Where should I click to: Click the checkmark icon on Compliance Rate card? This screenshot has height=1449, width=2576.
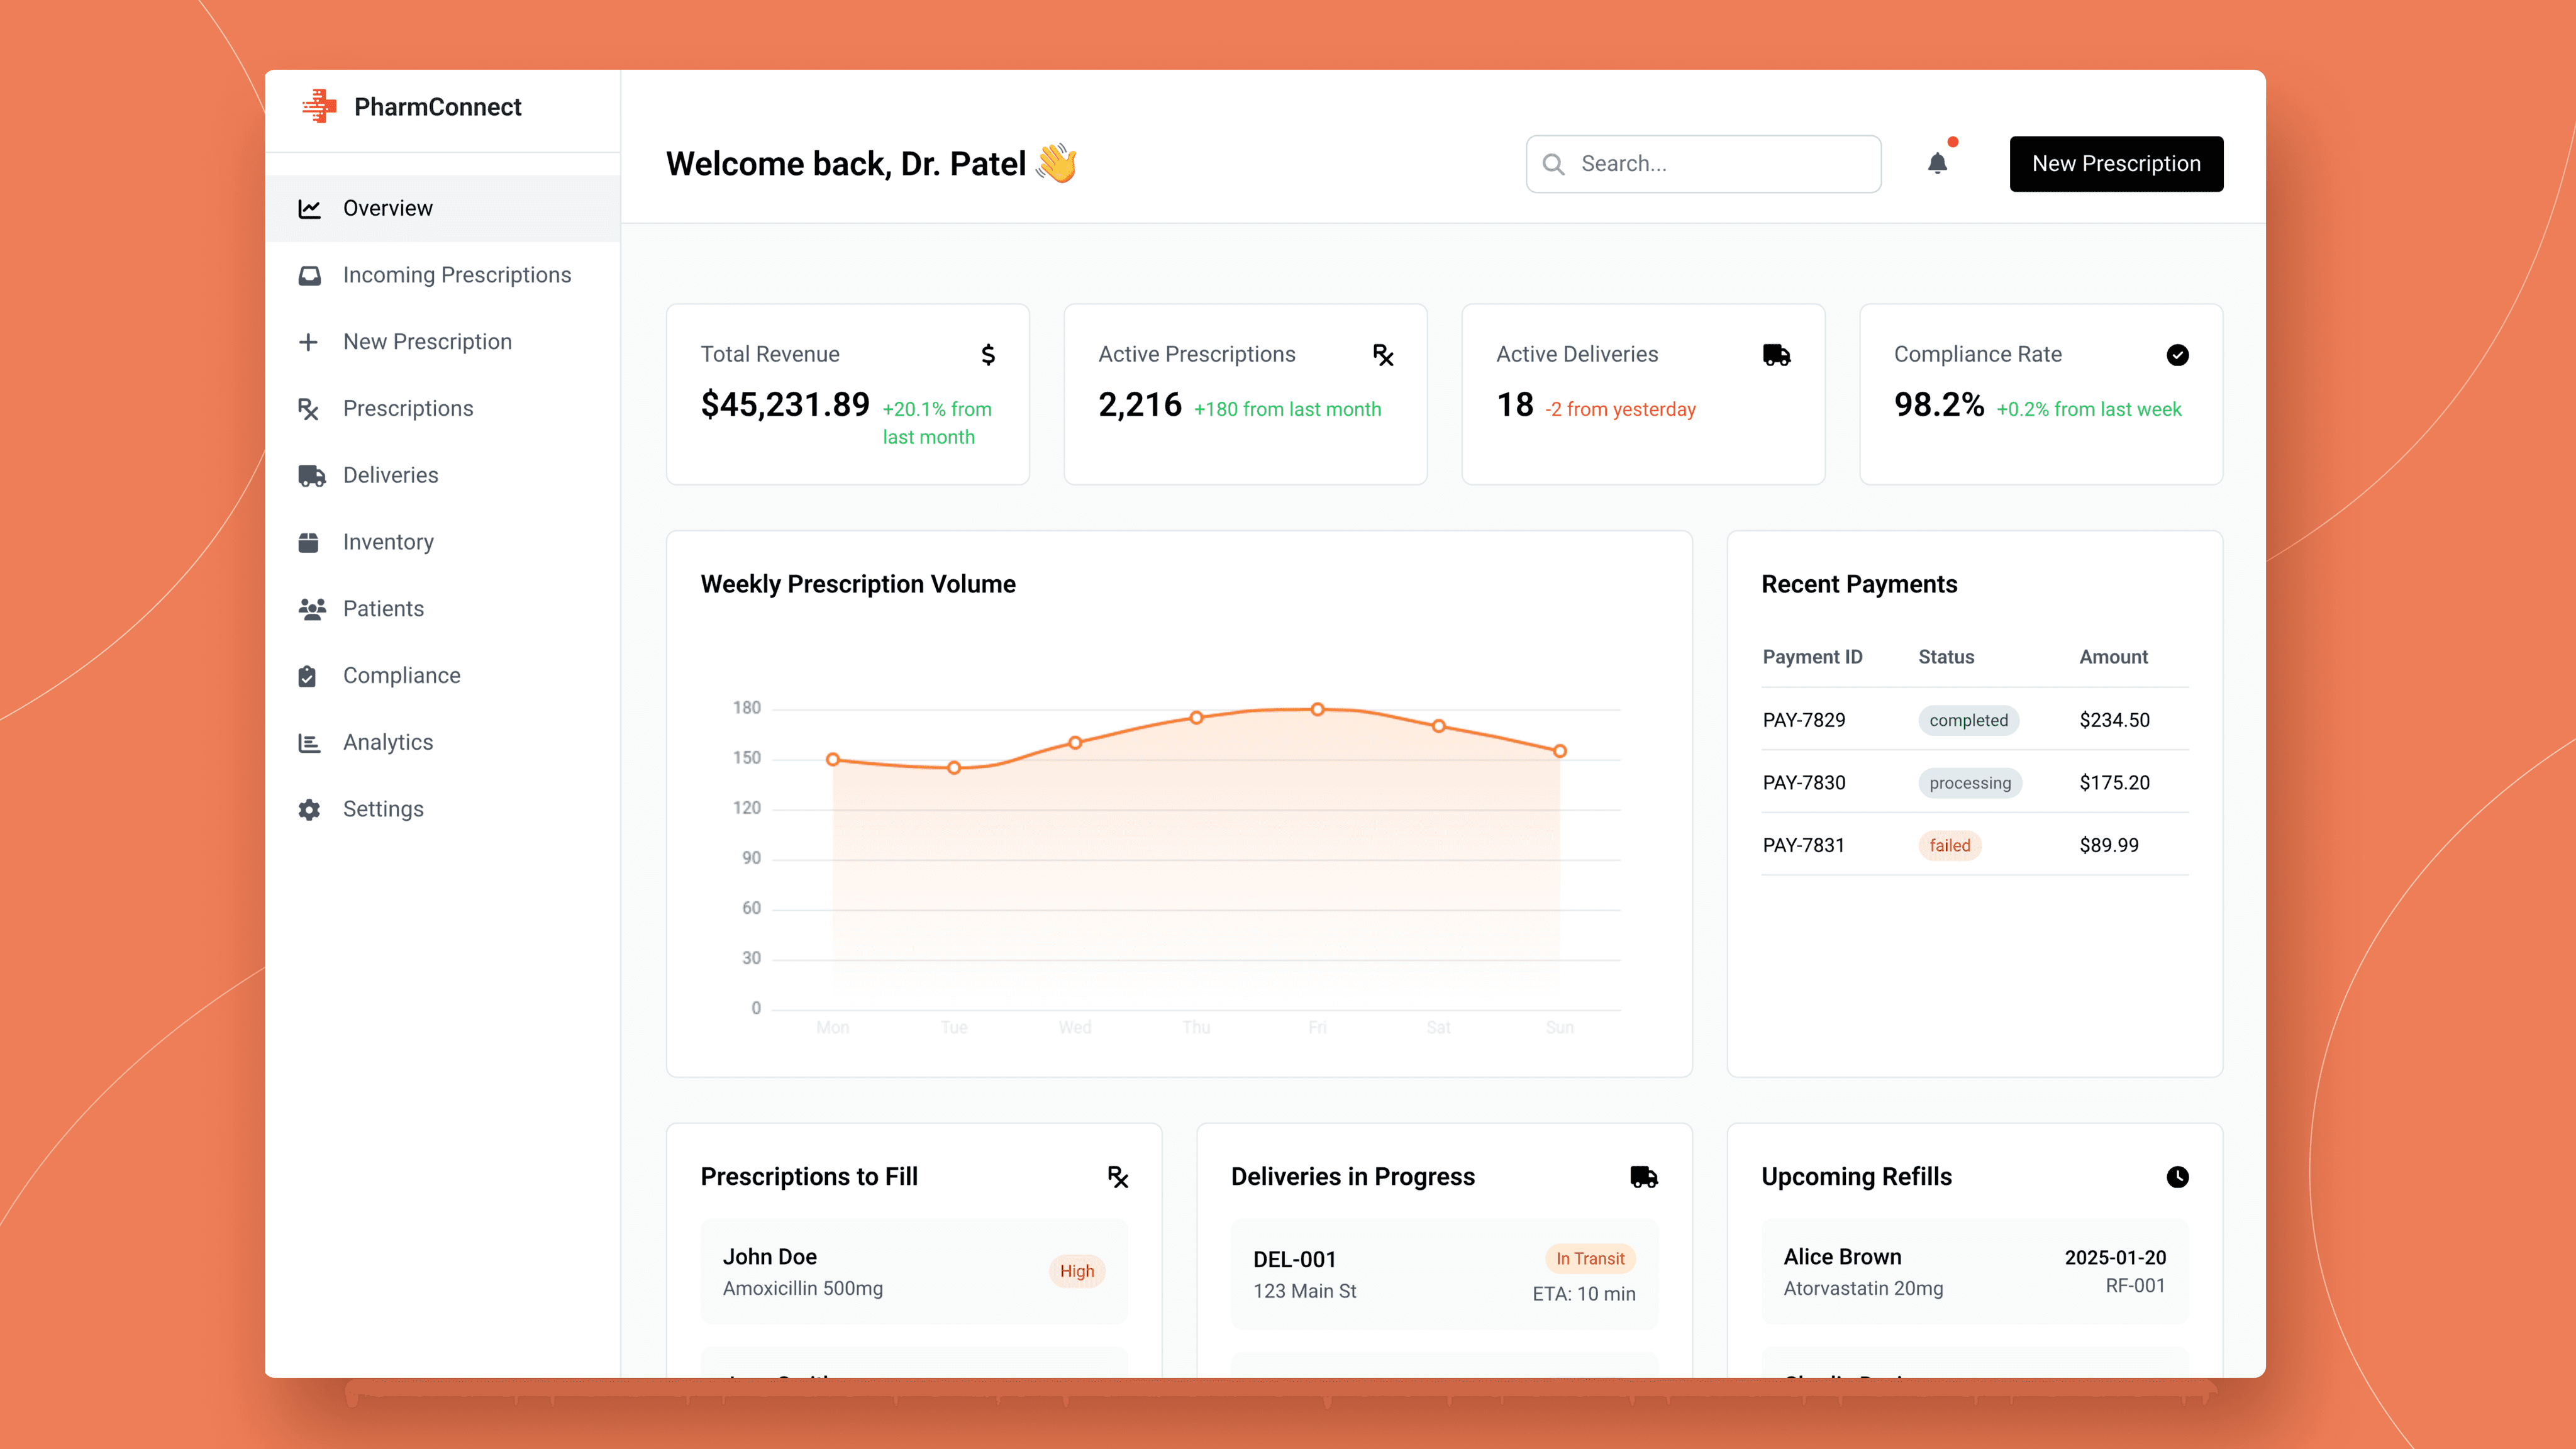click(x=2177, y=355)
